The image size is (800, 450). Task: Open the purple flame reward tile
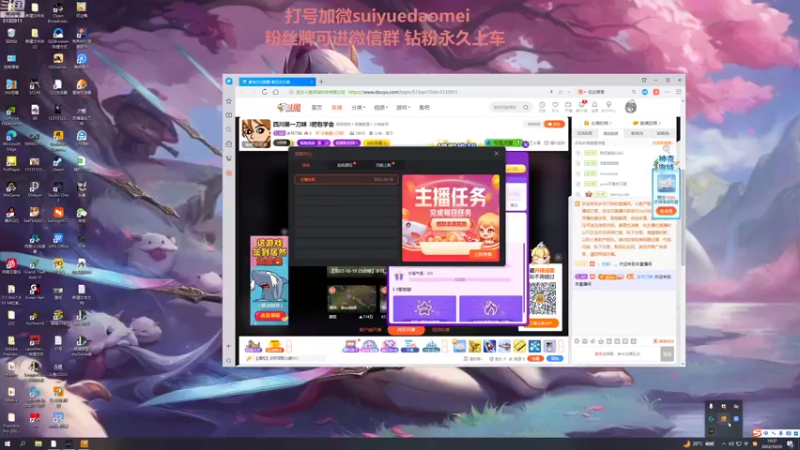[490, 308]
